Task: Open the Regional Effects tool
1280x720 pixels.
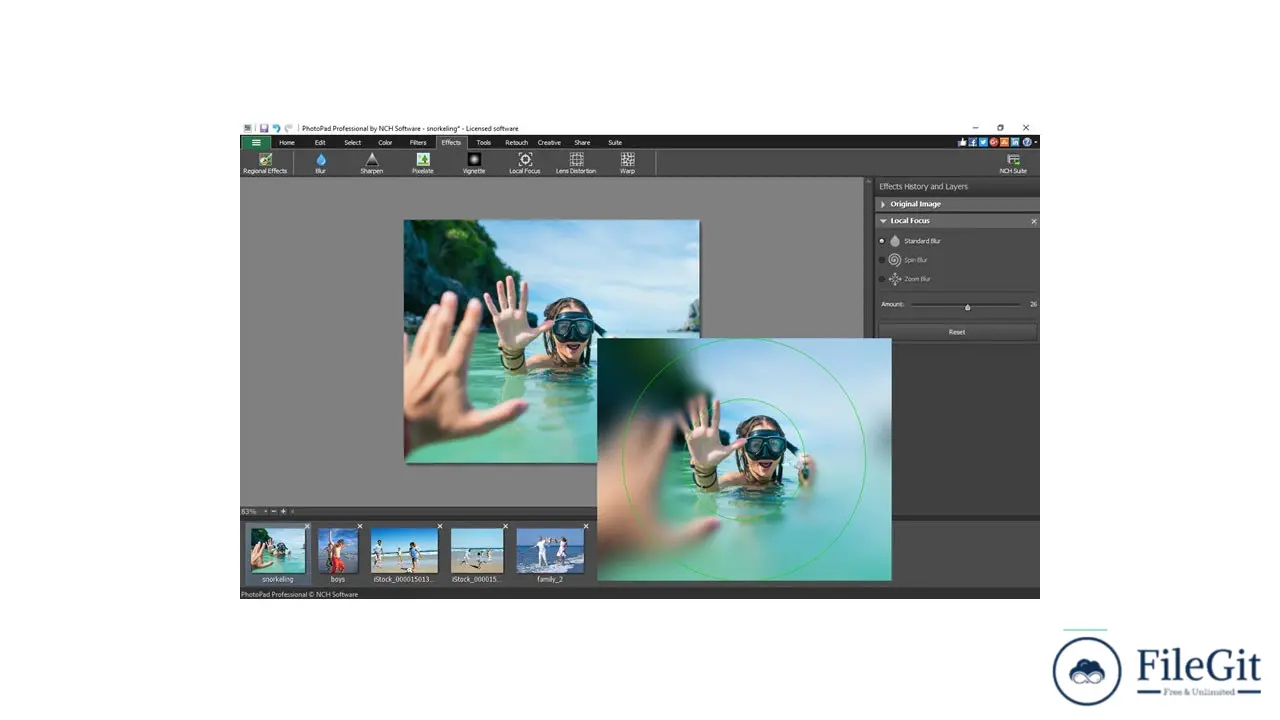Action: [265, 164]
